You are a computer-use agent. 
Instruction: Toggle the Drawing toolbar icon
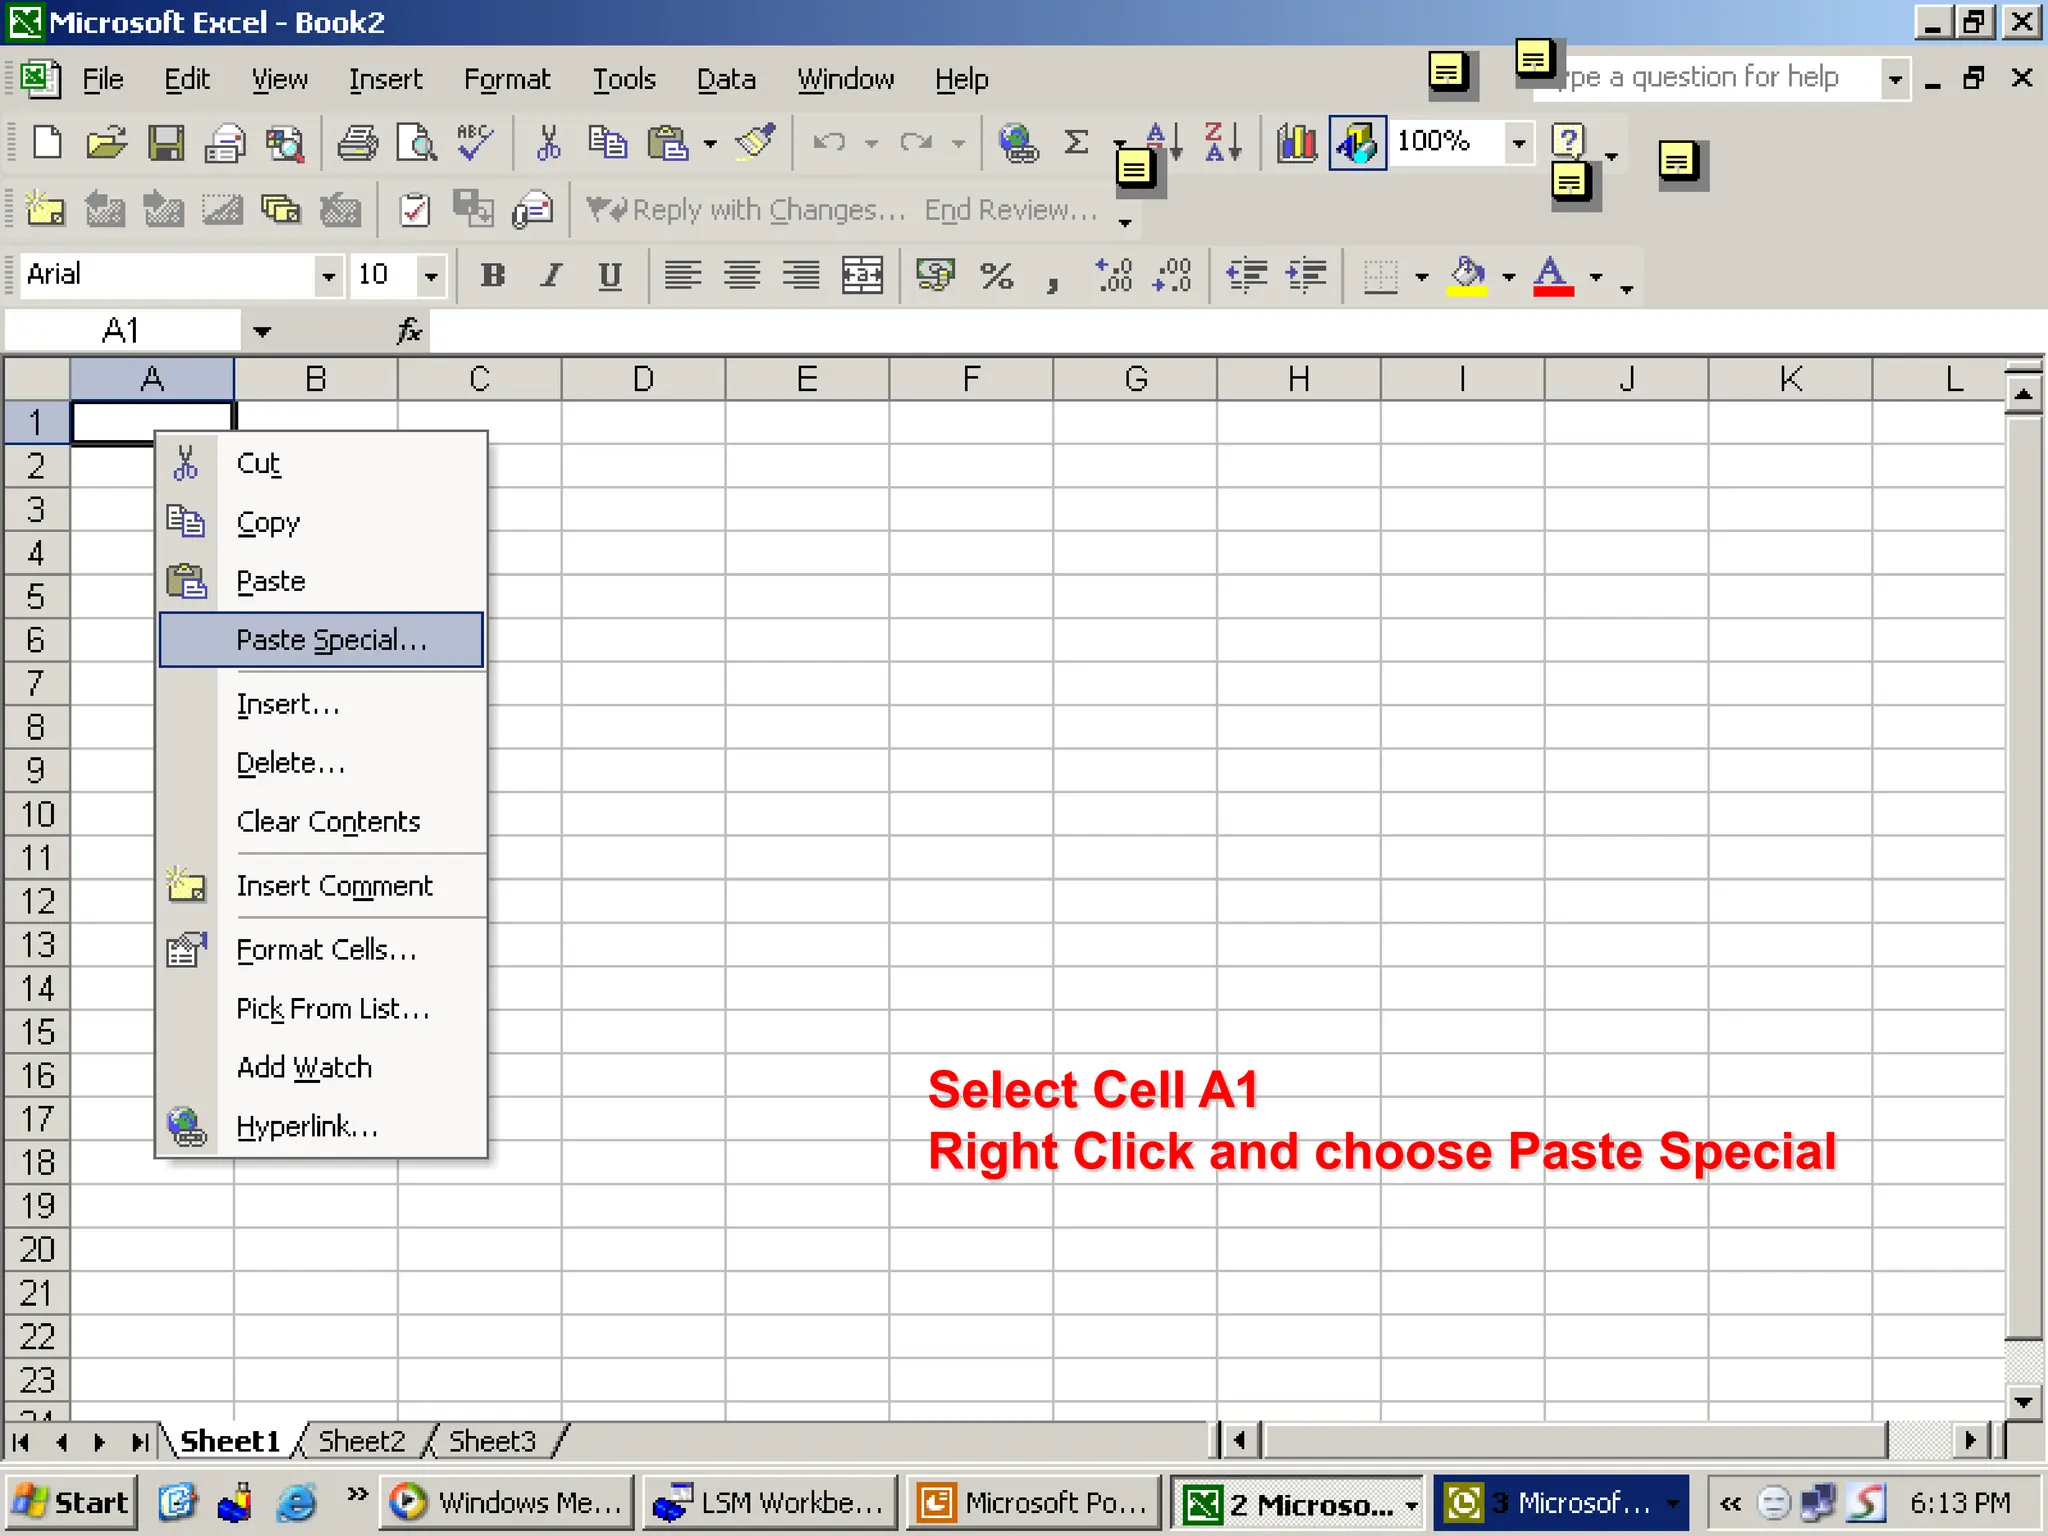point(1357,143)
